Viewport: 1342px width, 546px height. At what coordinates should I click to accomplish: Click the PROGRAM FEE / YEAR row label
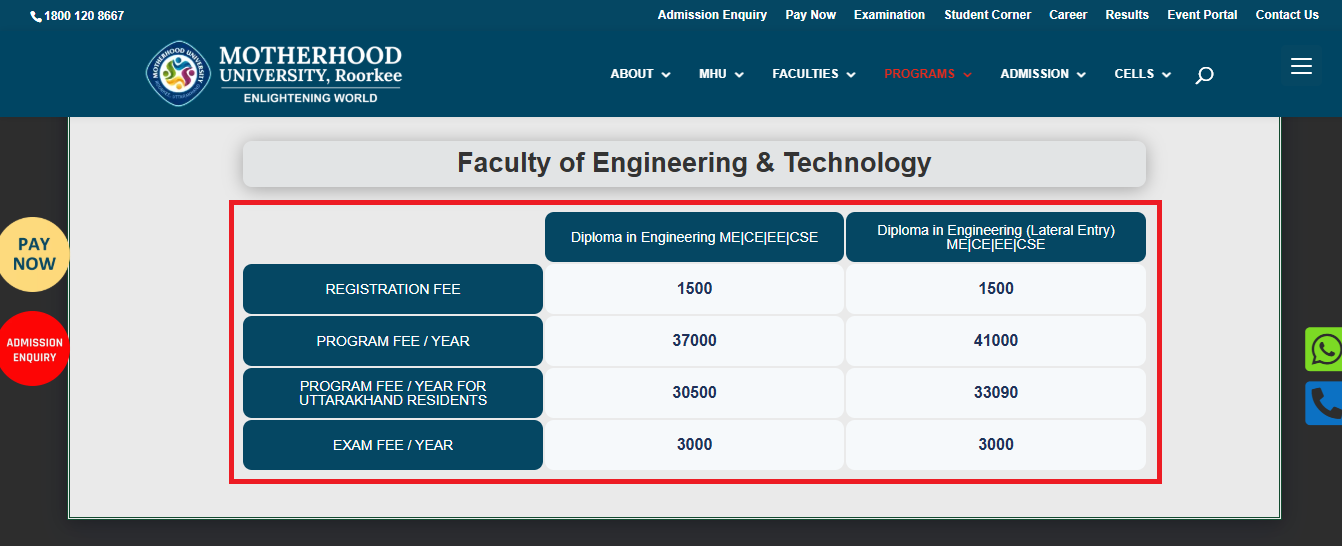pos(393,341)
